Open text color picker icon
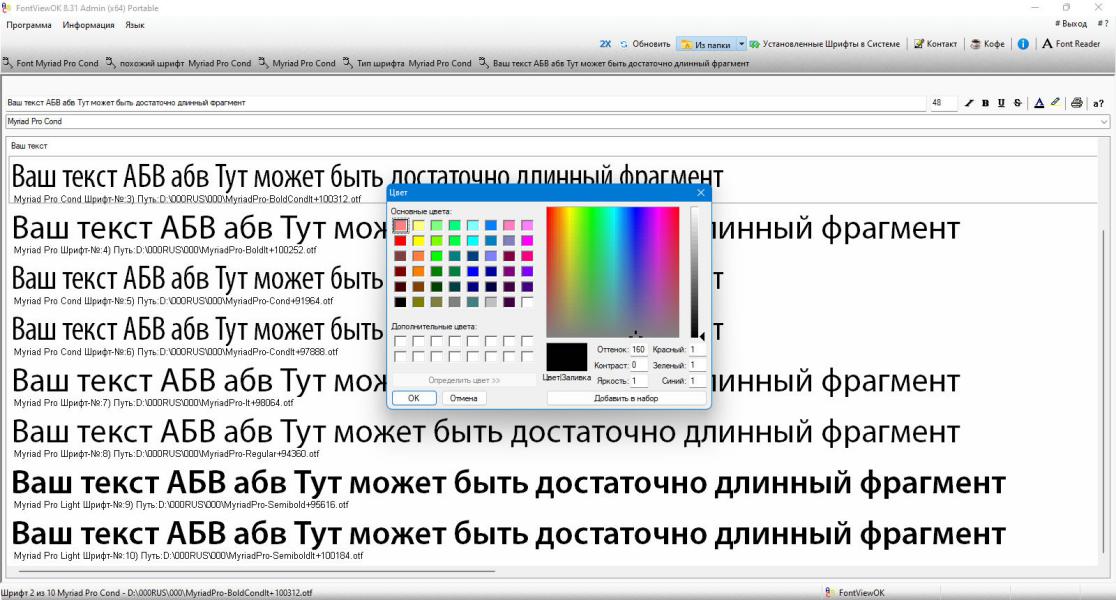Viewport: 1116px width, 600px height. (1039, 103)
